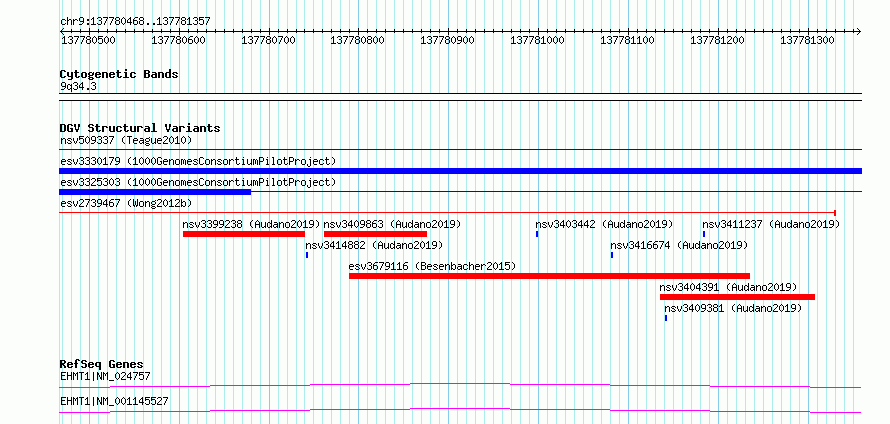Select ruler position 137780900
This screenshot has height=424, width=890.
(x=447, y=41)
